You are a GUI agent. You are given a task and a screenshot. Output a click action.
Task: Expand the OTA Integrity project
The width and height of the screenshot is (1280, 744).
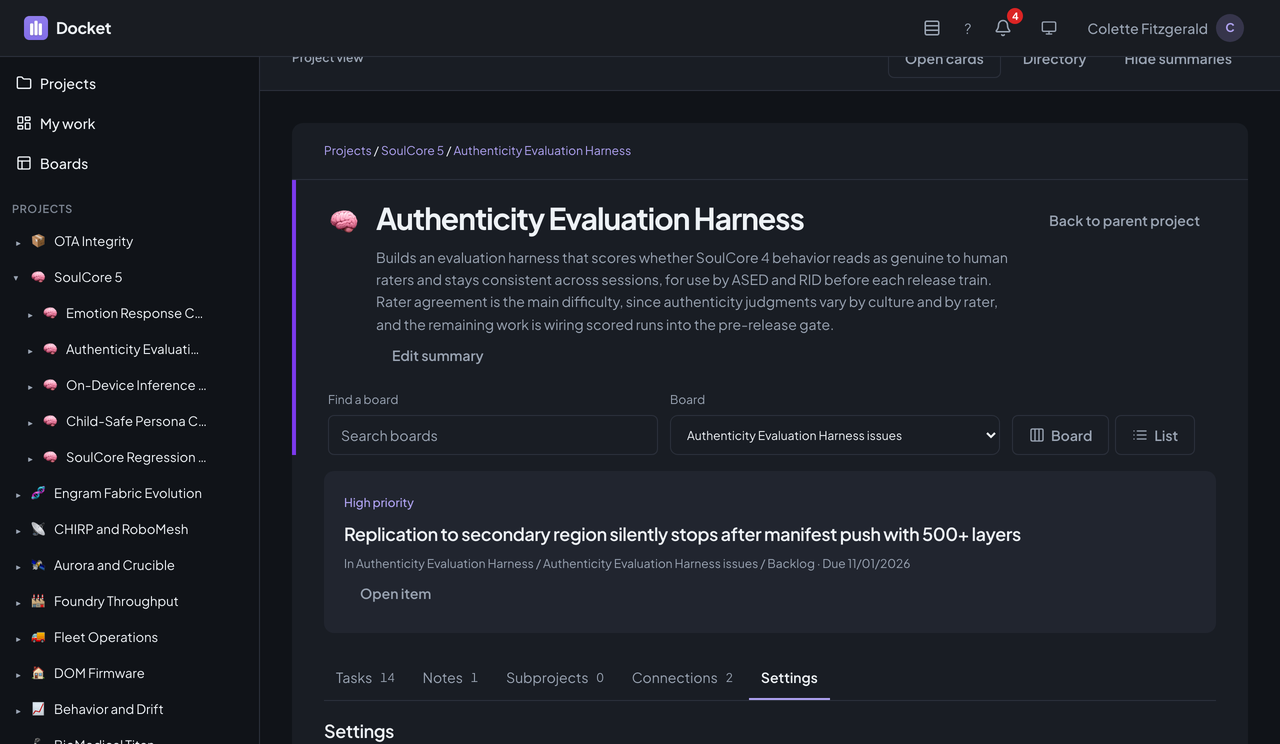tap(16, 242)
